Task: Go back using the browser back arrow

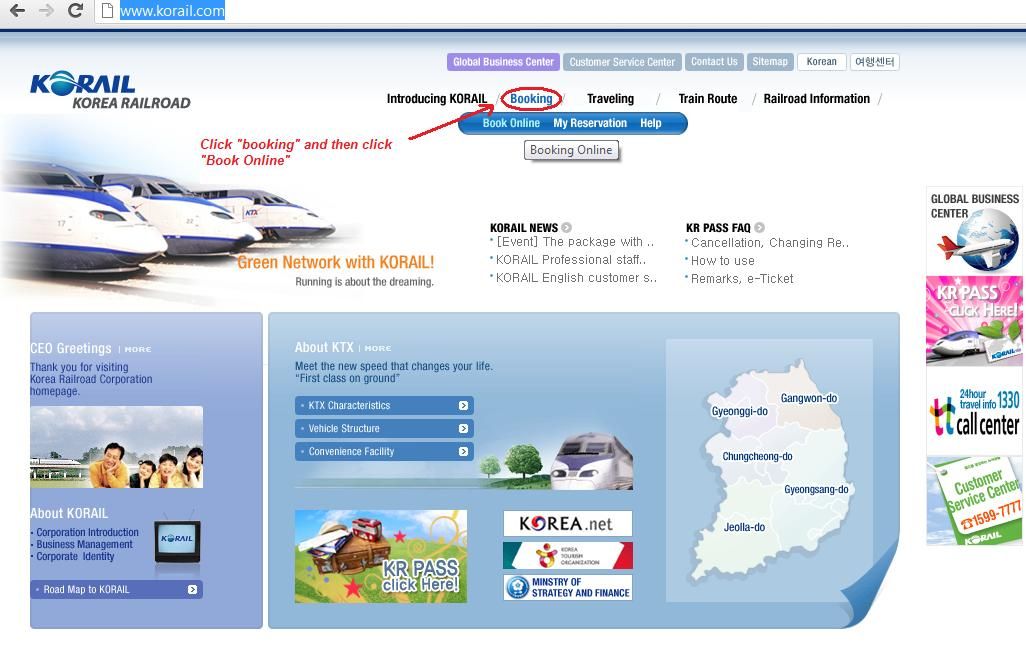Action: (17, 10)
